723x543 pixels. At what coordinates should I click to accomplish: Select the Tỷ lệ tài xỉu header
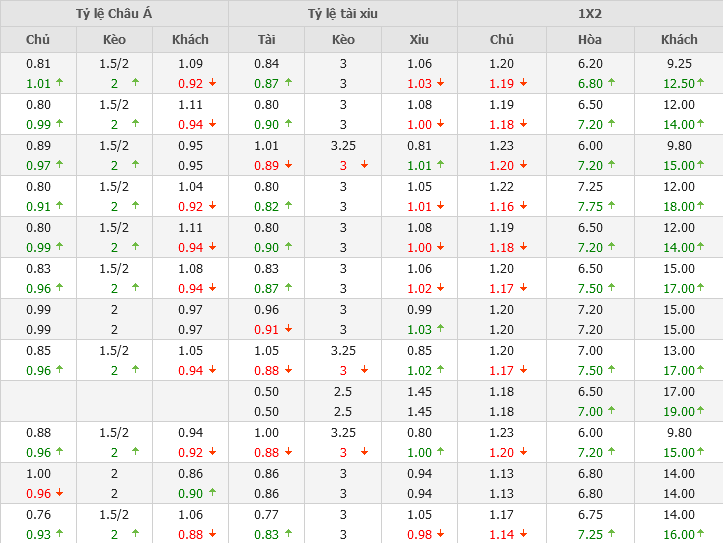pos(343,13)
